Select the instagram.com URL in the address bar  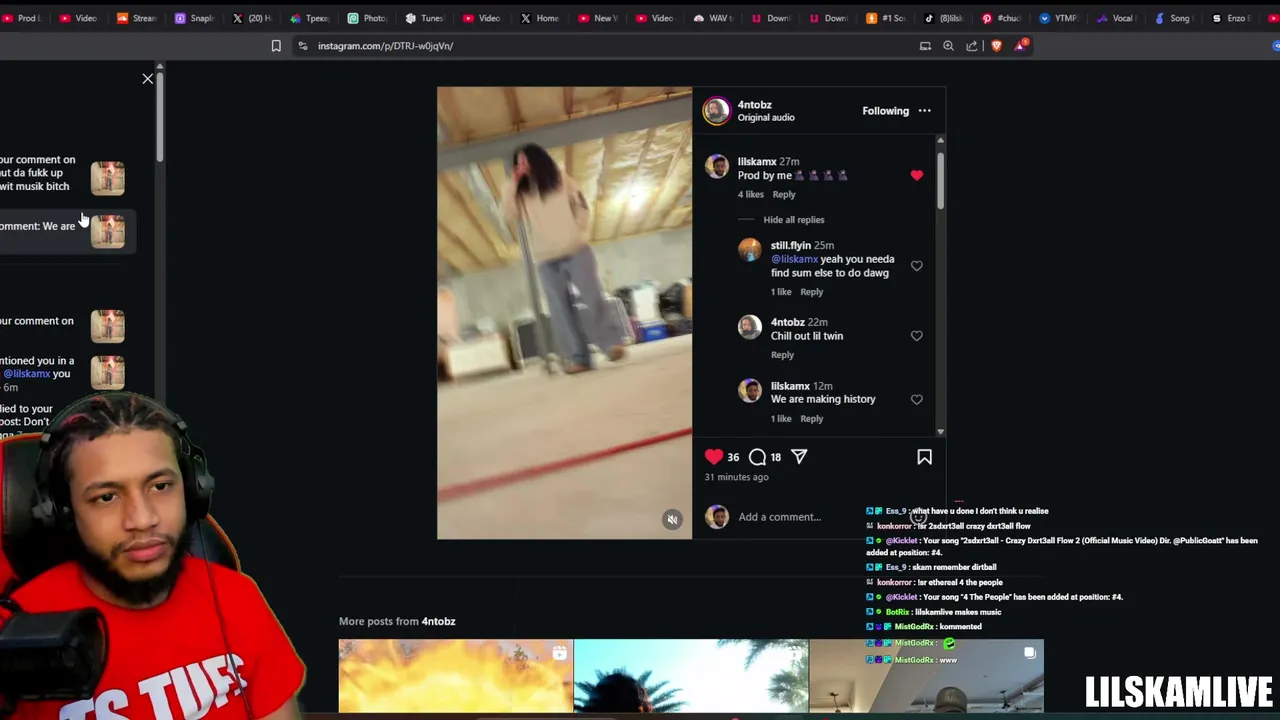[385, 46]
